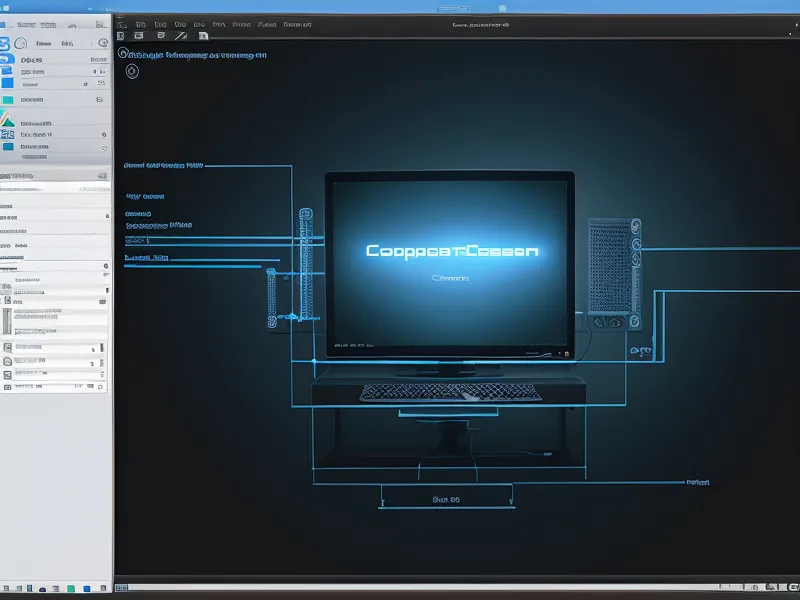Image resolution: width=800 pixels, height=600 pixels.
Task: Click the window-shaped icon in dark toolbar
Action: 138,36
